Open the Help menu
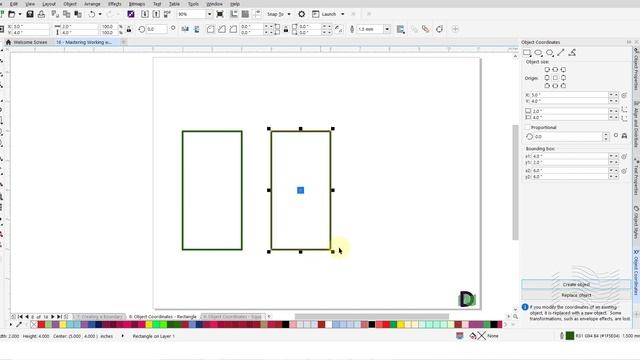The width and height of the screenshot is (640, 360). coord(235,4)
